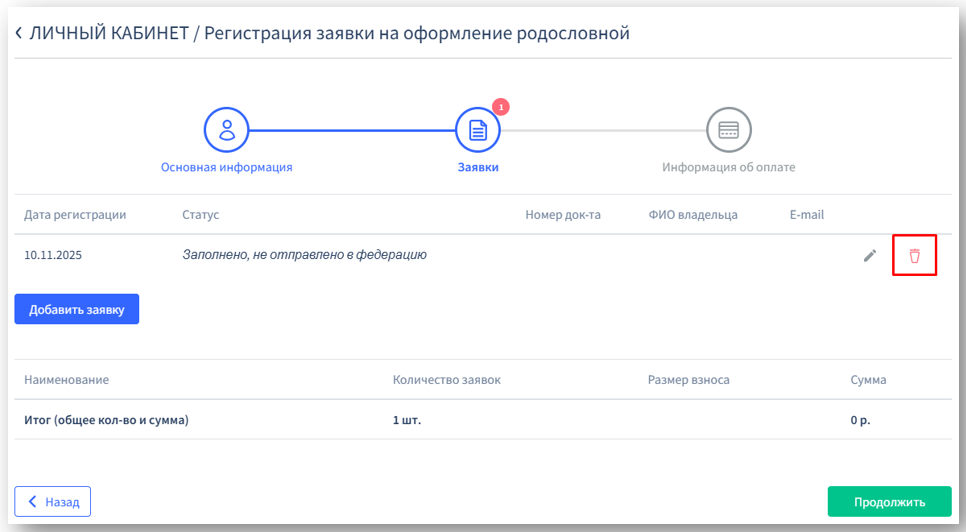Click the document icon for the Заявки step
The height and width of the screenshot is (532, 966).
pos(477,129)
